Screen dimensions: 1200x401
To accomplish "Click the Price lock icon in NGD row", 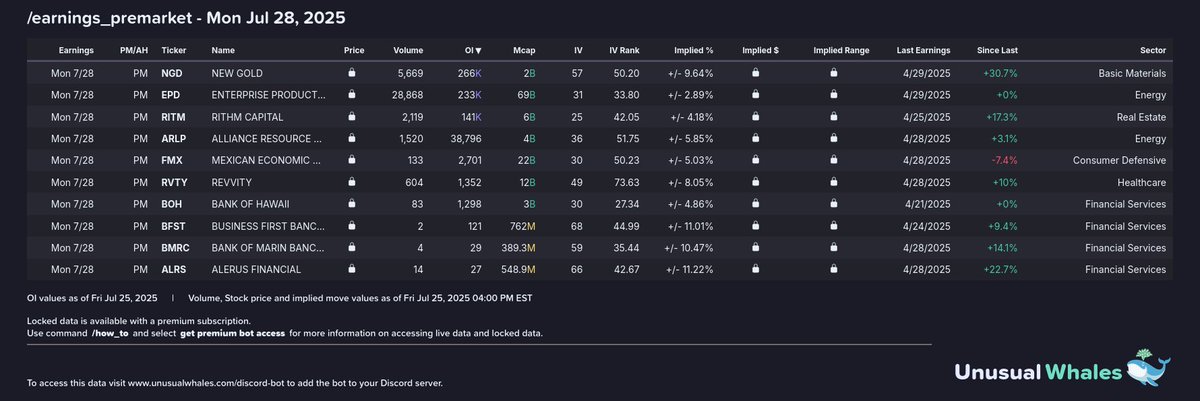I will click(352, 73).
